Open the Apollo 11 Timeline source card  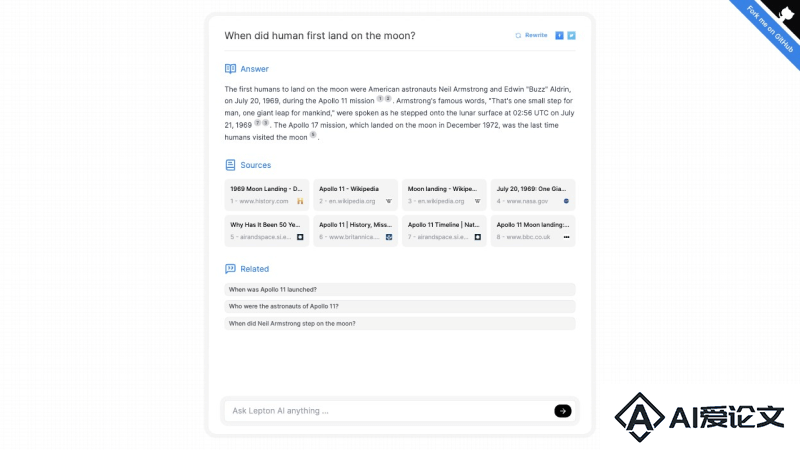[x=444, y=231]
